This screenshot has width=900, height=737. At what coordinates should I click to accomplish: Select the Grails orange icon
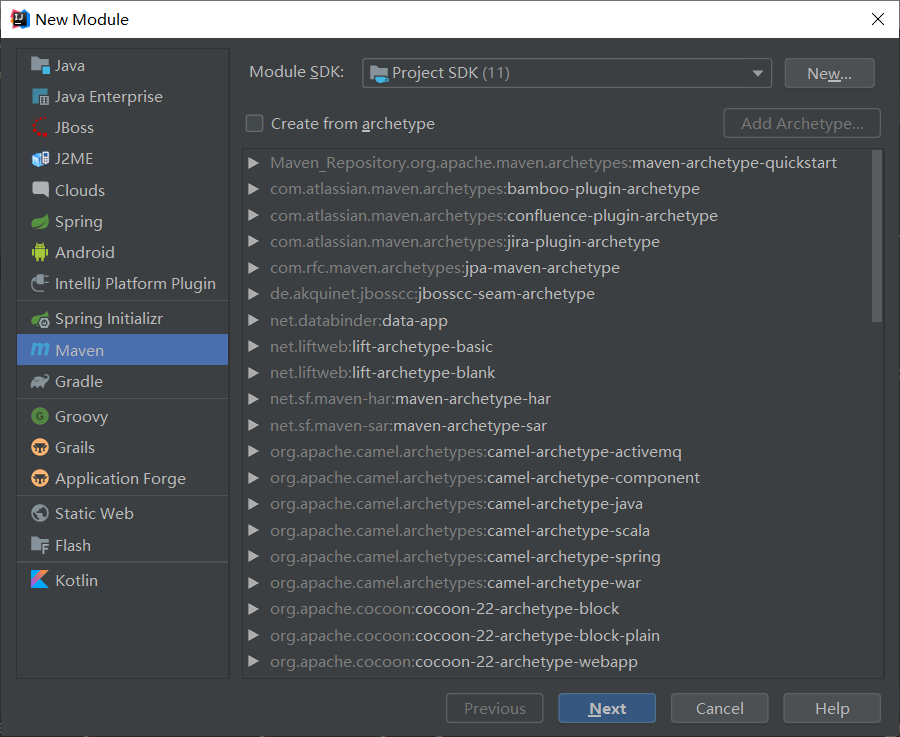pyautogui.click(x=40, y=447)
